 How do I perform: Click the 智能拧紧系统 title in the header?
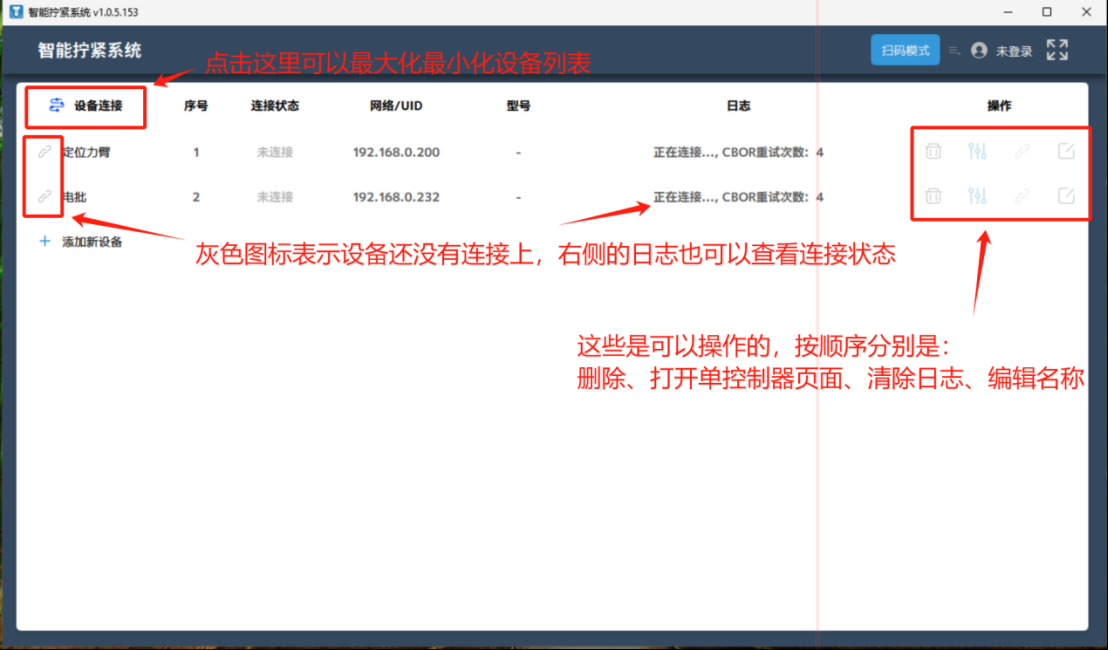pyautogui.click(x=90, y=50)
